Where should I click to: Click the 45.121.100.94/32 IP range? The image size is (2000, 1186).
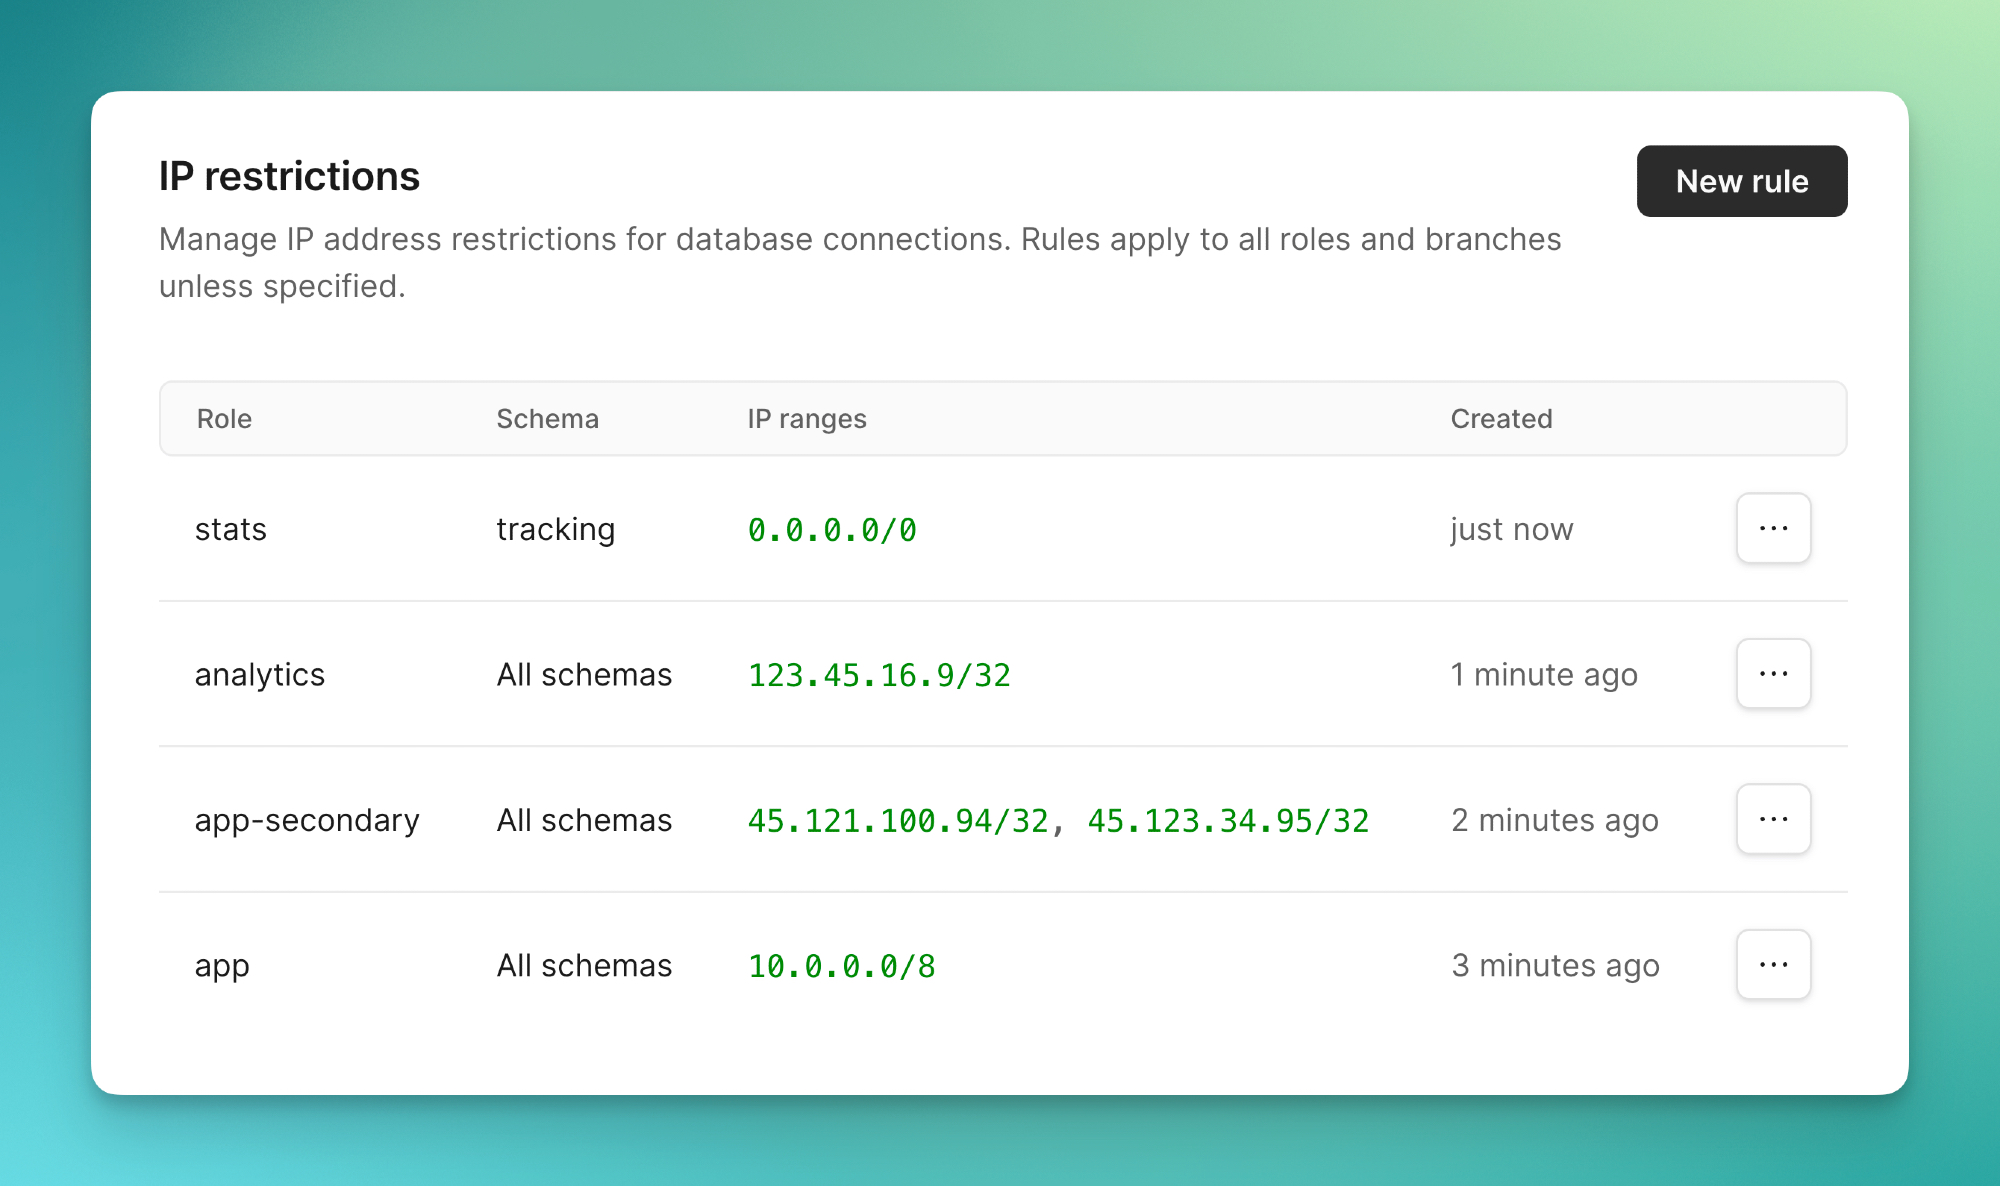(x=898, y=821)
